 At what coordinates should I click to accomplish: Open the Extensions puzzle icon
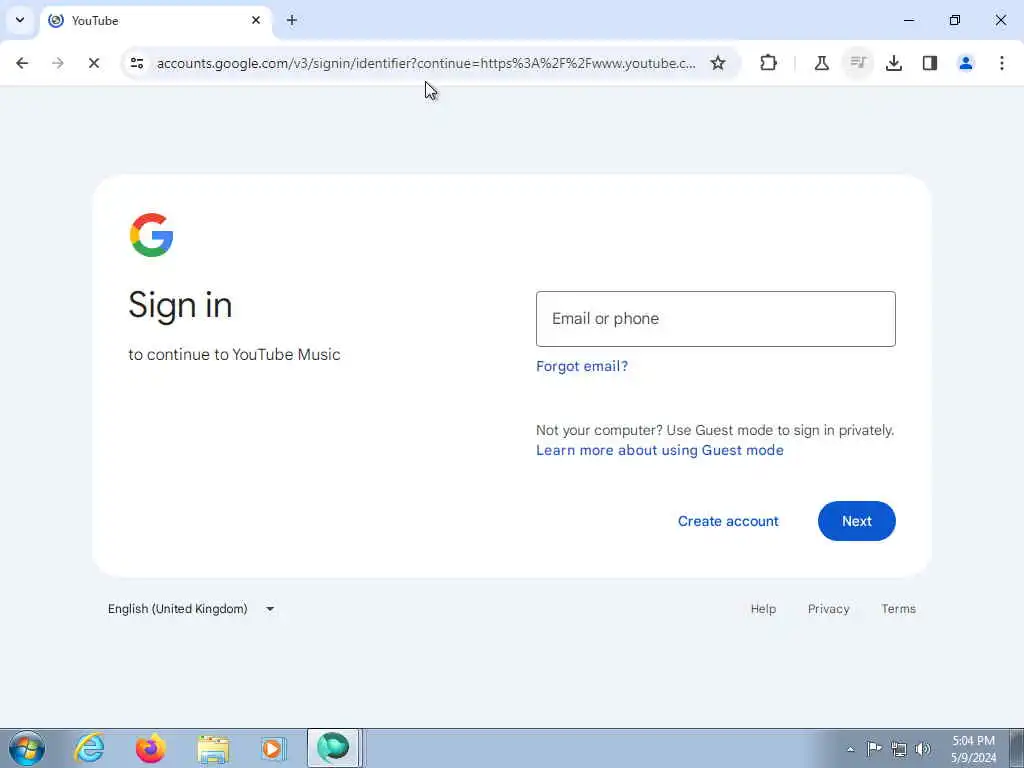click(769, 63)
